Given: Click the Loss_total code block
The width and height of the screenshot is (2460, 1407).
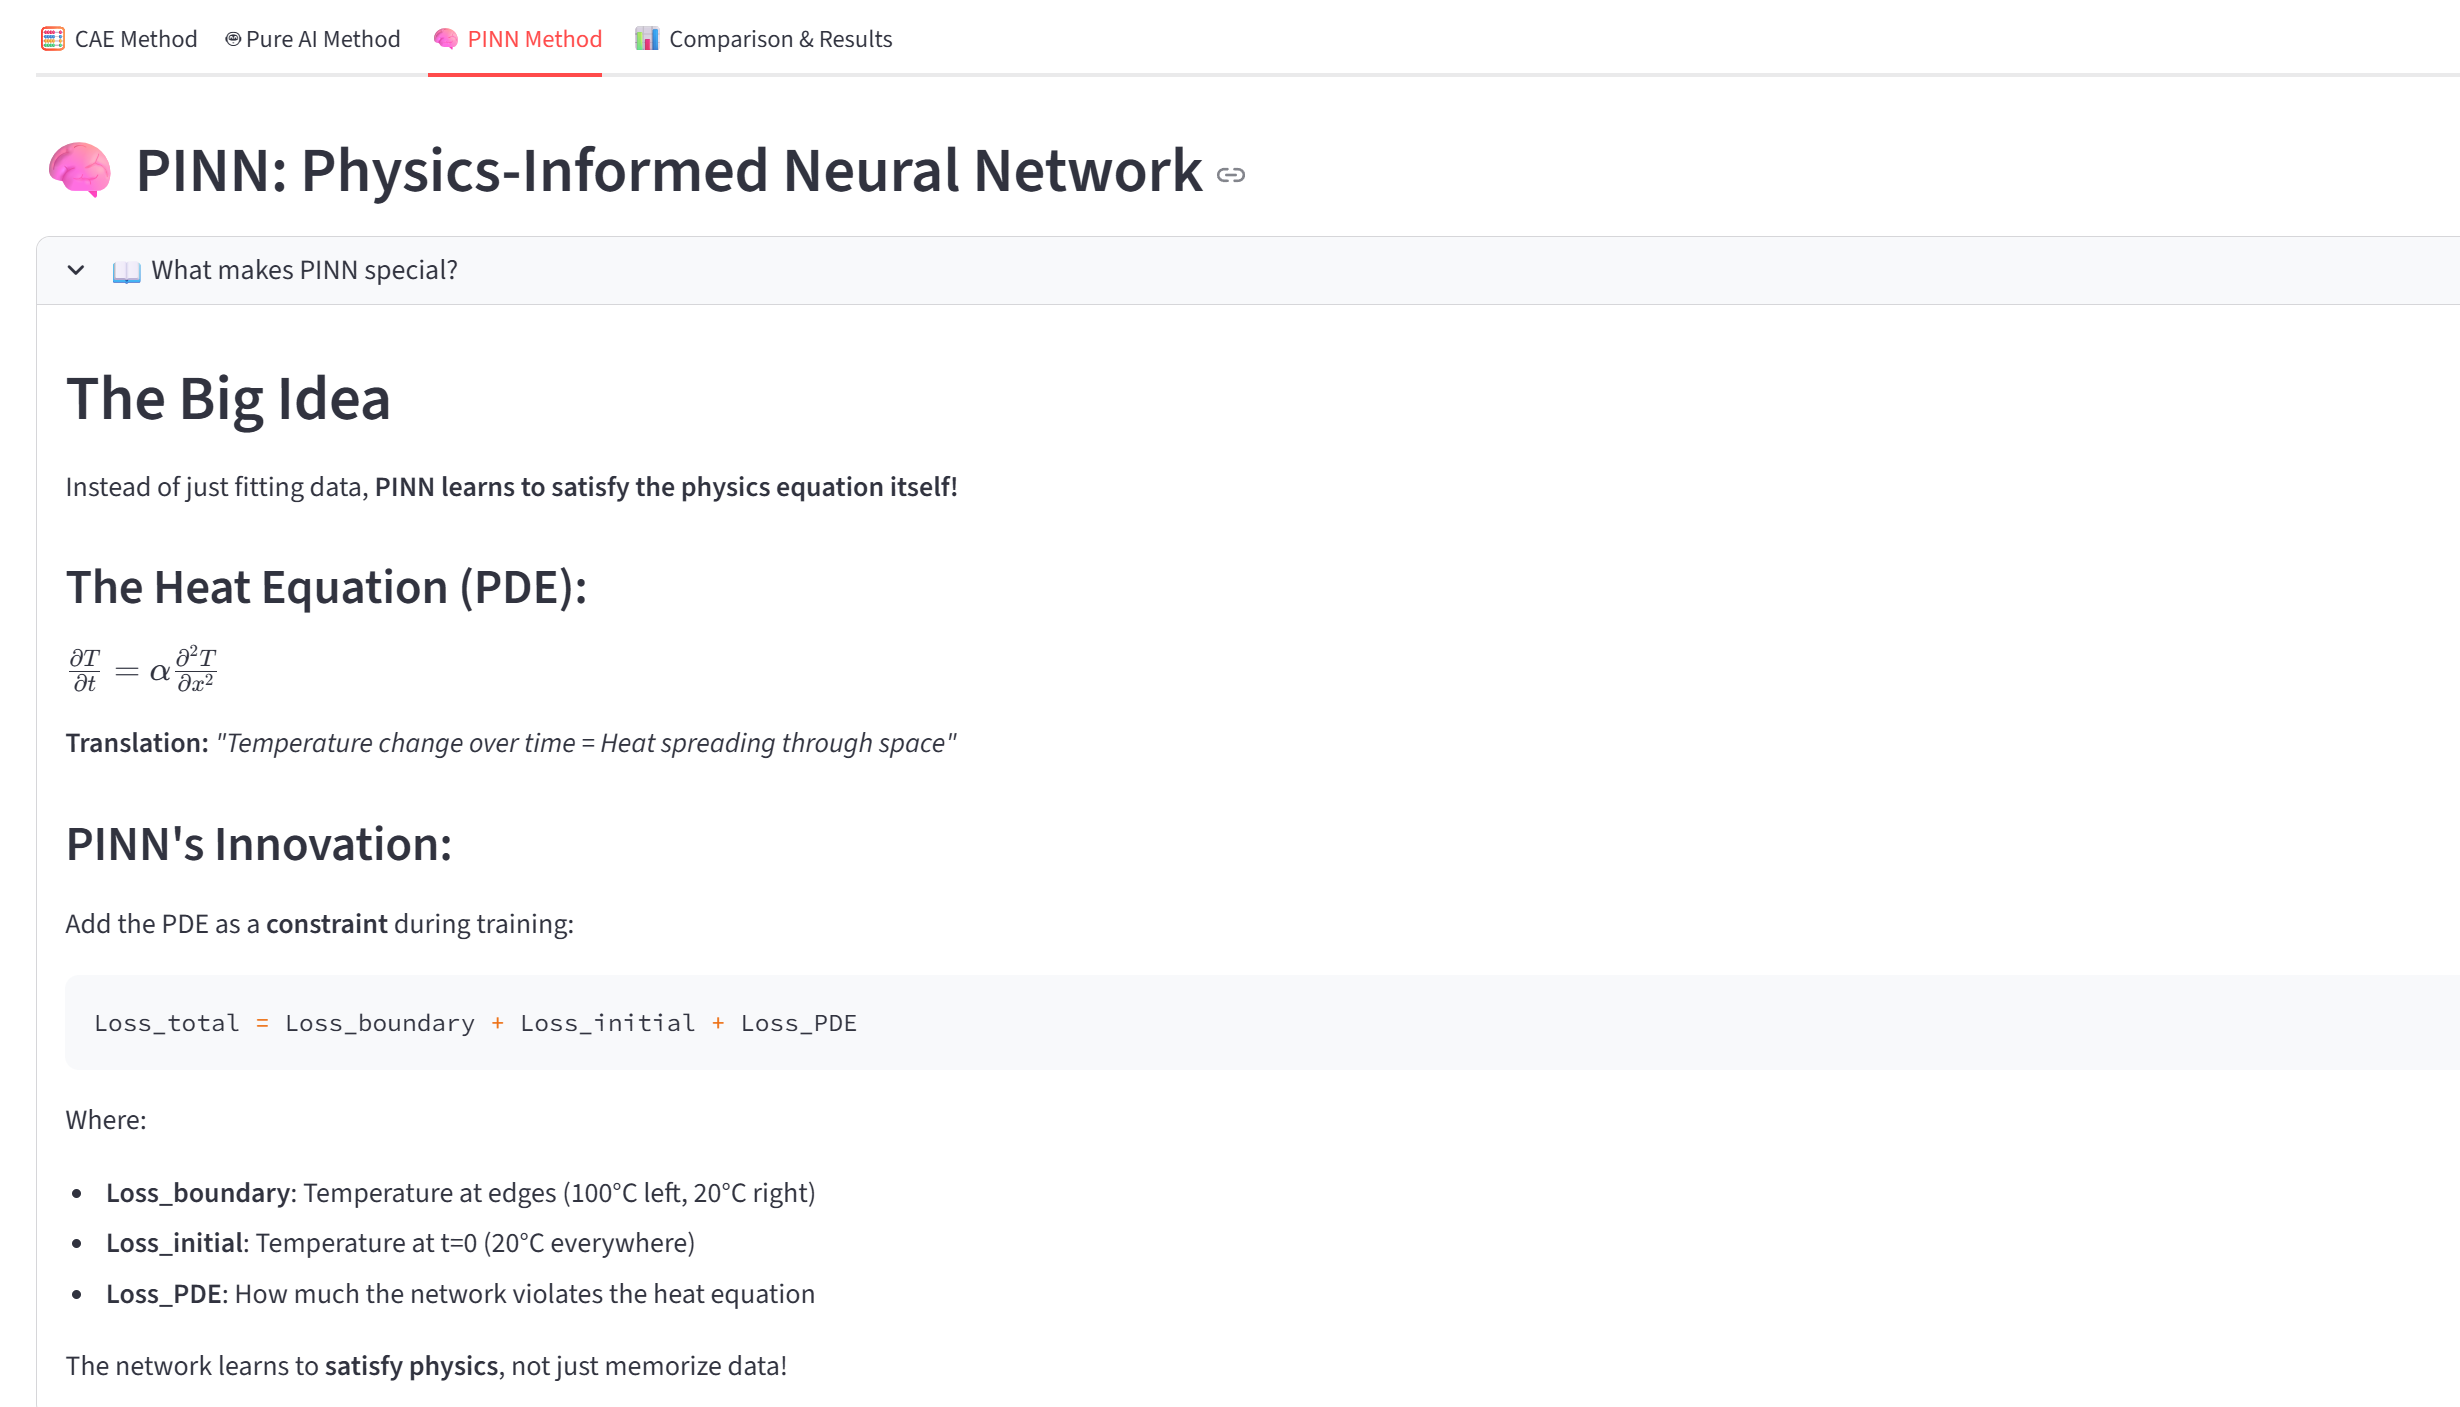Looking at the screenshot, I should tap(475, 1023).
